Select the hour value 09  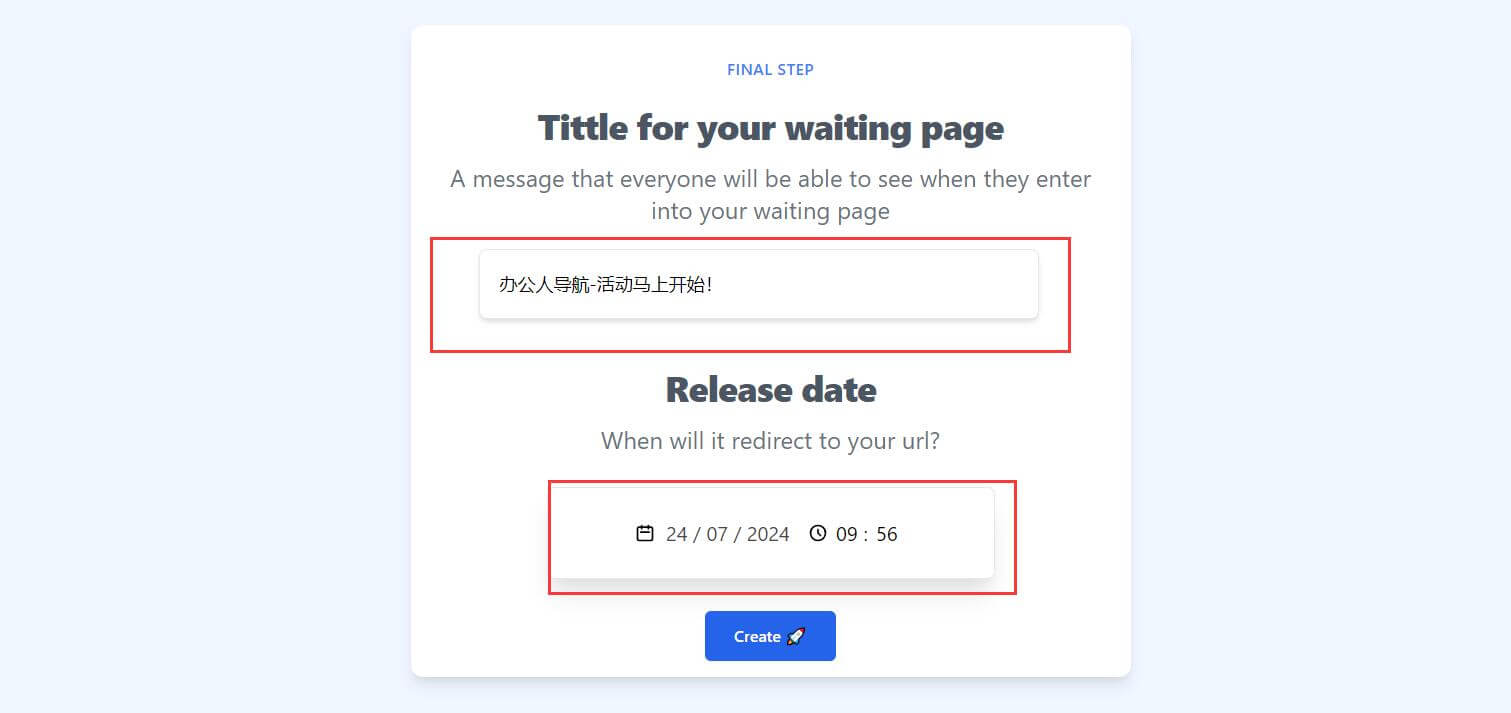847,534
